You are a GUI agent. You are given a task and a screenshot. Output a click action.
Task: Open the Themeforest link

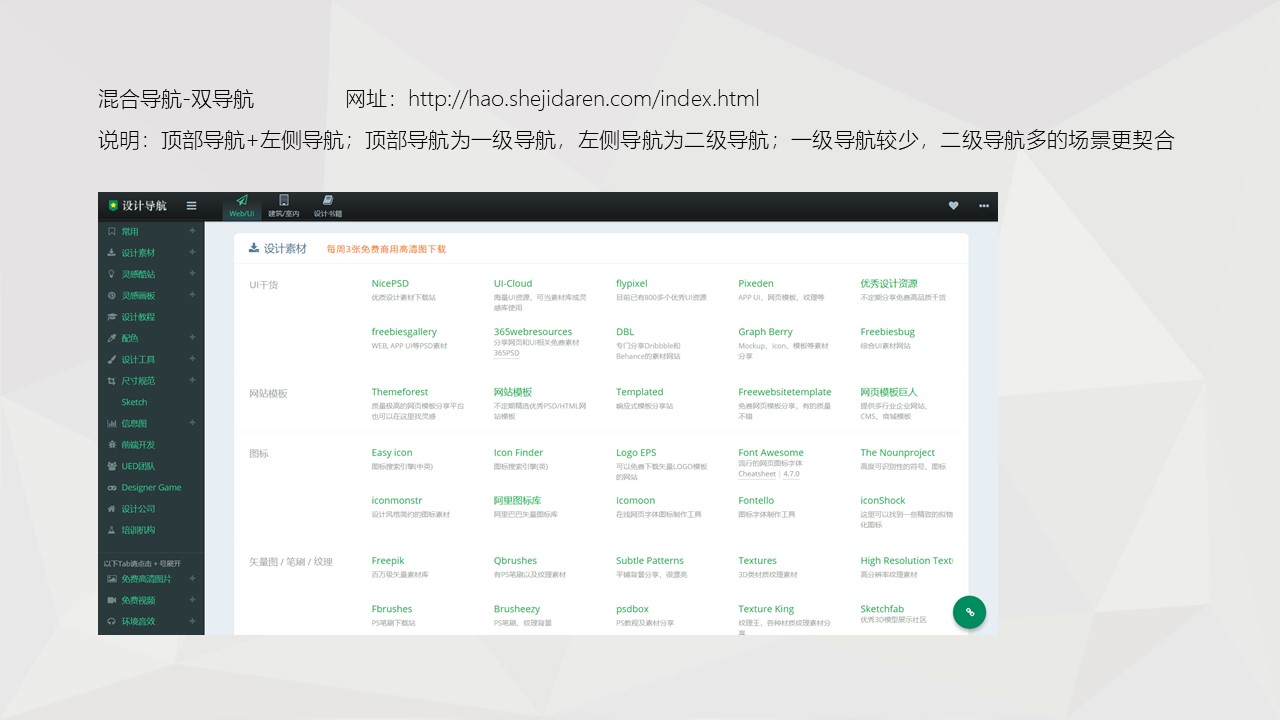pos(400,392)
